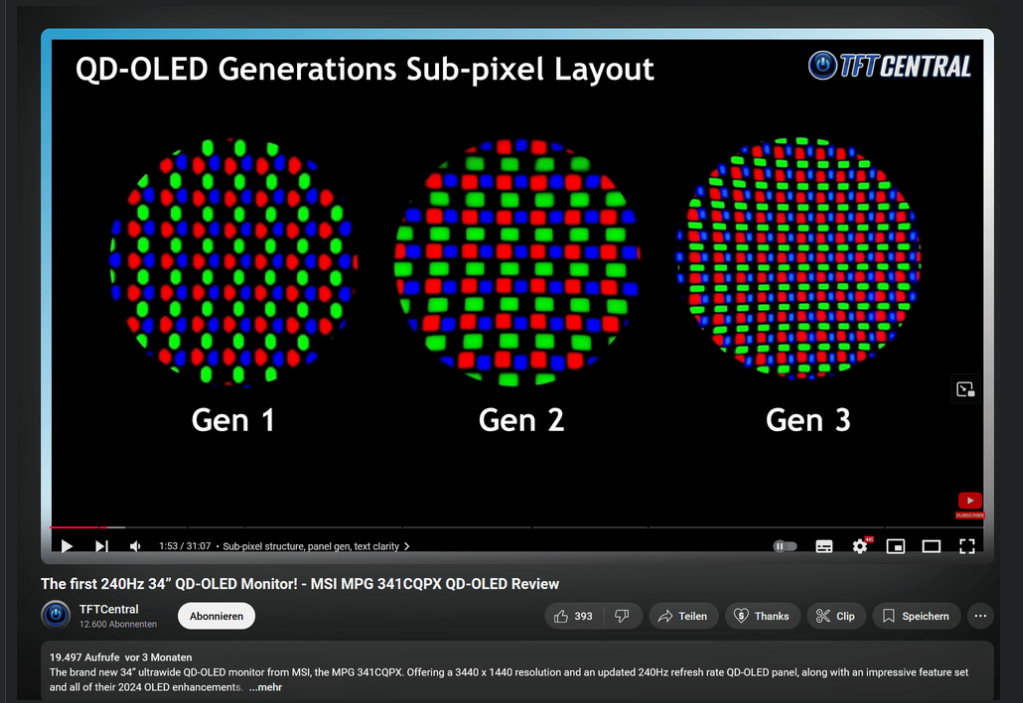The height and width of the screenshot is (703, 1023).
Task: Enable theater mode view
Action: click(x=931, y=546)
